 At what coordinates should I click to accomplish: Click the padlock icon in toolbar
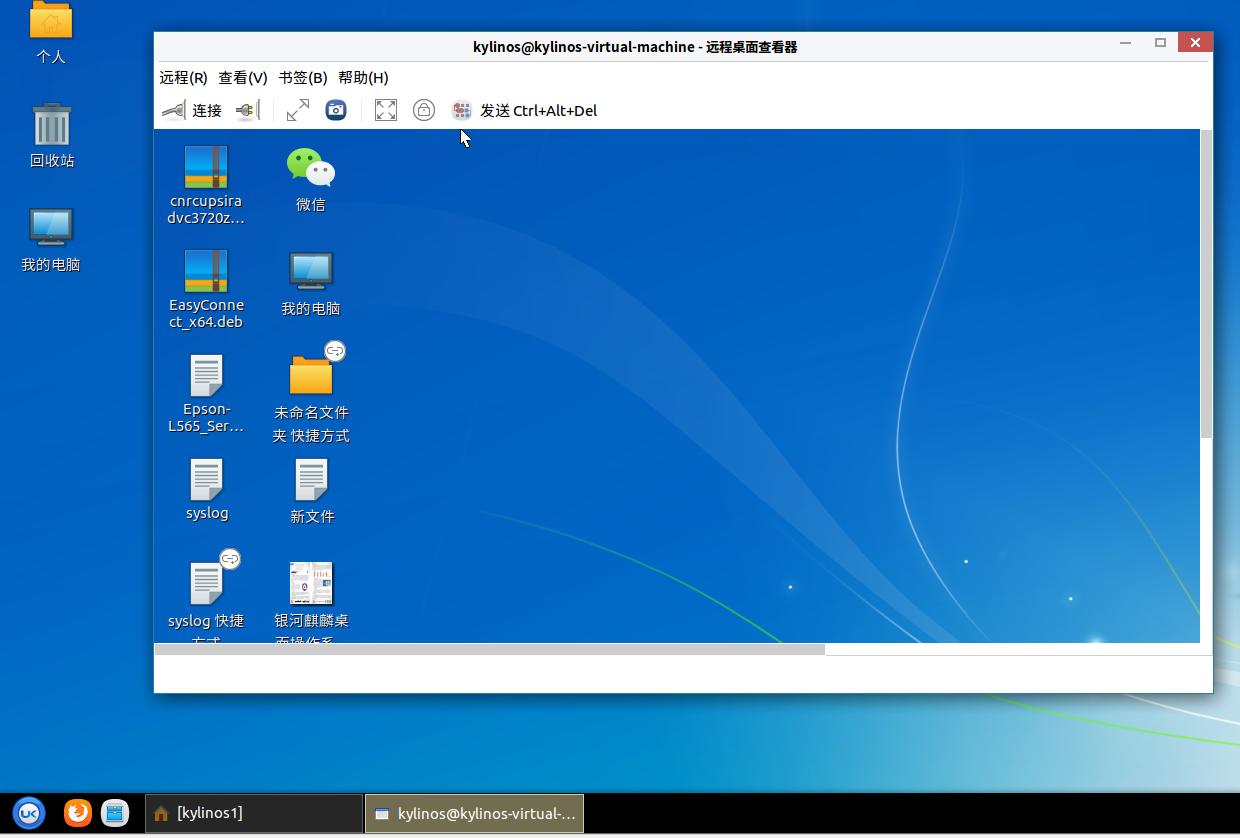(424, 110)
